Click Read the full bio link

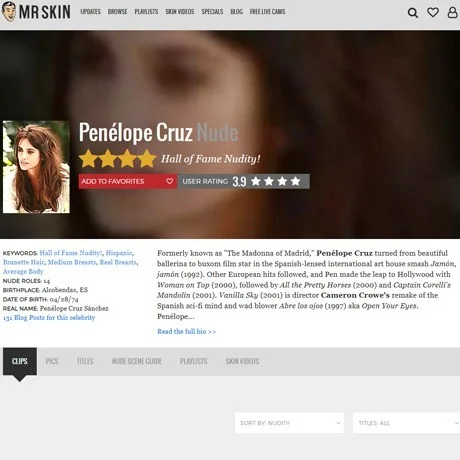(186, 332)
